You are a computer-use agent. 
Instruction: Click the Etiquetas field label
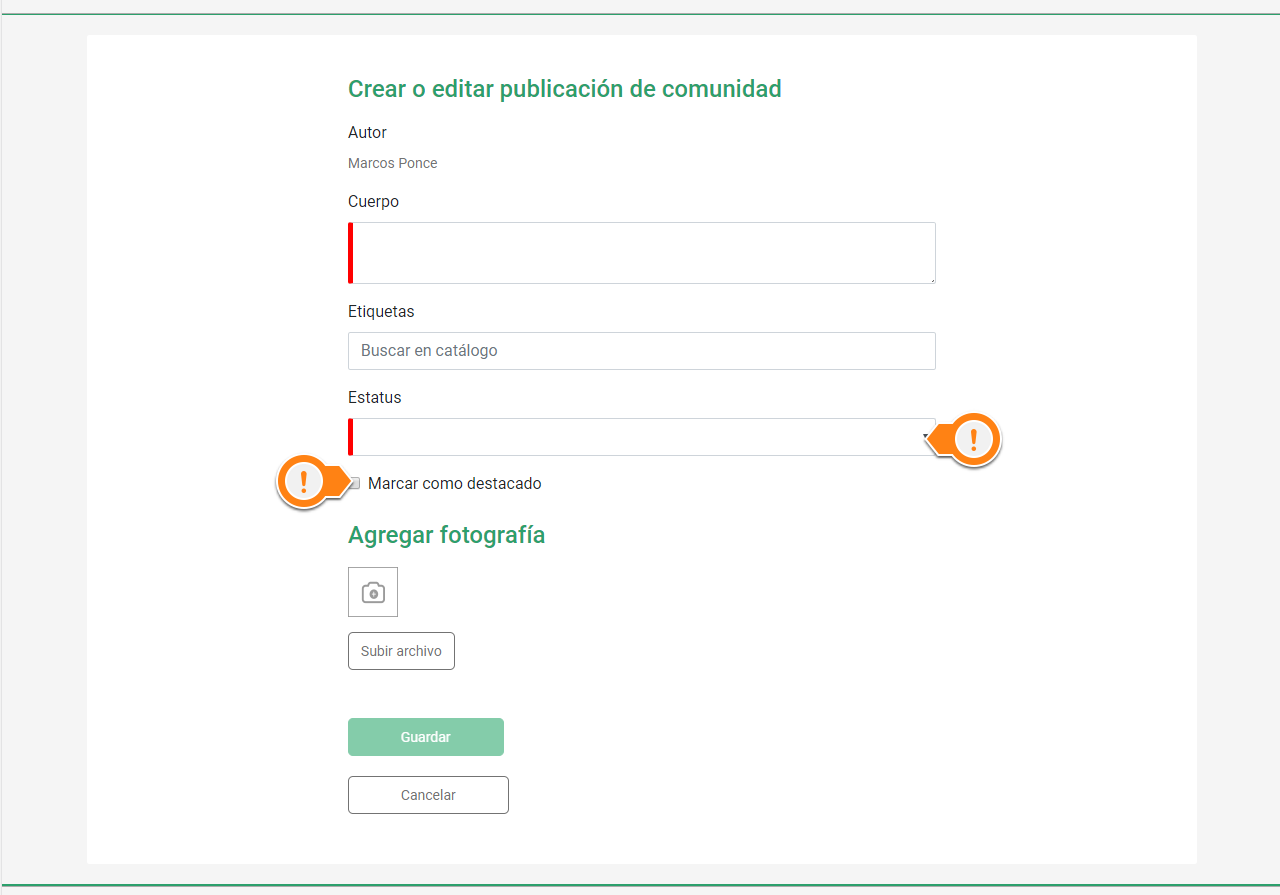pyautogui.click(x=381, y=311)
